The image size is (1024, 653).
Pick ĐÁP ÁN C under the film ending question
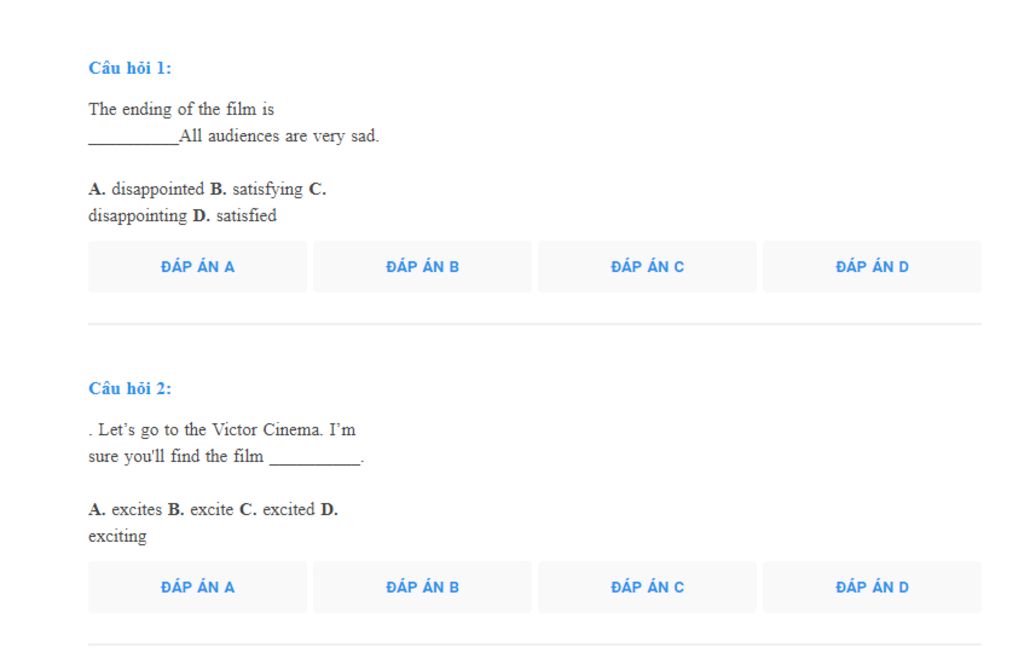[x=647, y=266]
